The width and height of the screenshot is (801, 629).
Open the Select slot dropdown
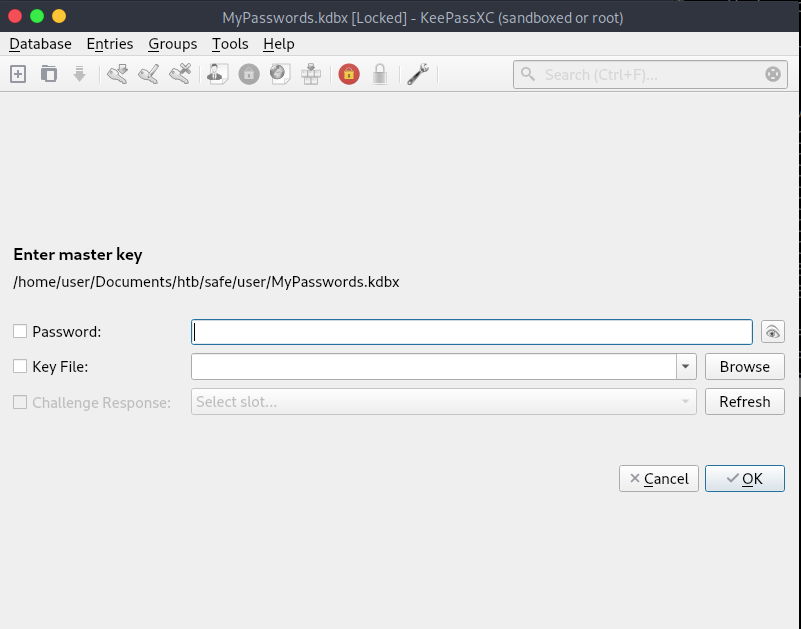click(444, 402)
